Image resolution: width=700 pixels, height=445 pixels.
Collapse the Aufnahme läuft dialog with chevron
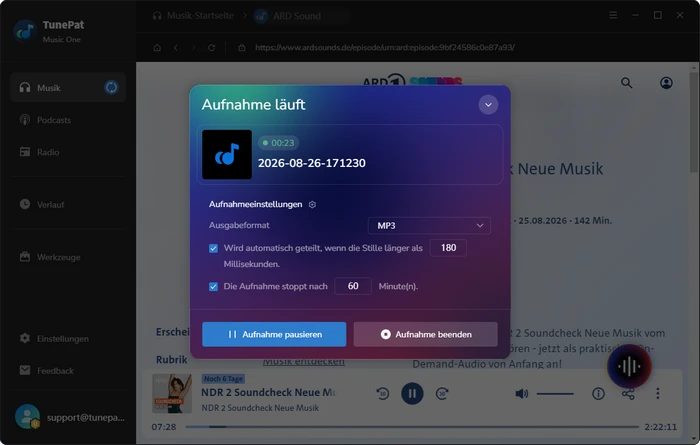coord(488,105)
